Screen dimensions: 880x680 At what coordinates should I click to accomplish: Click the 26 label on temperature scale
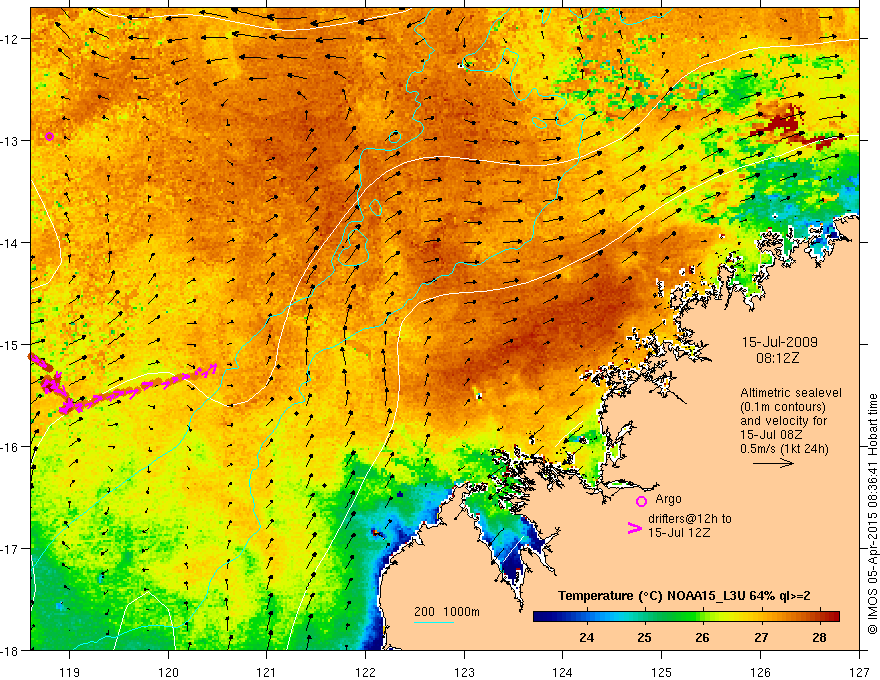pos(702,637)
